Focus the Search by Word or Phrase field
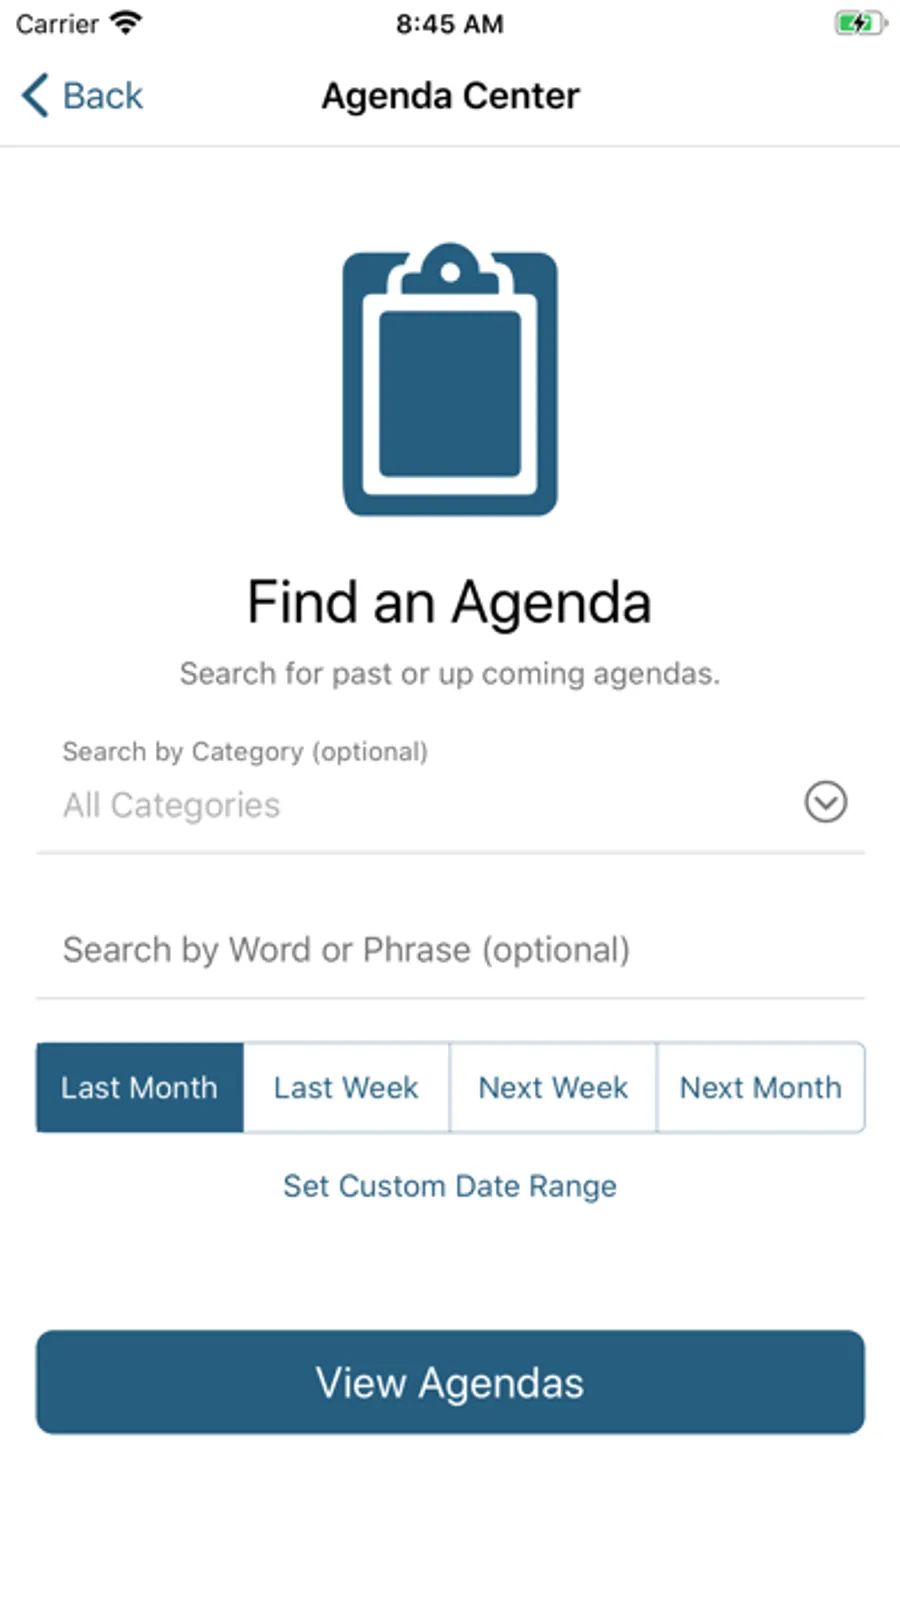Image resolution: width=900 pixels, height=1598 pixels. (450, 950)
